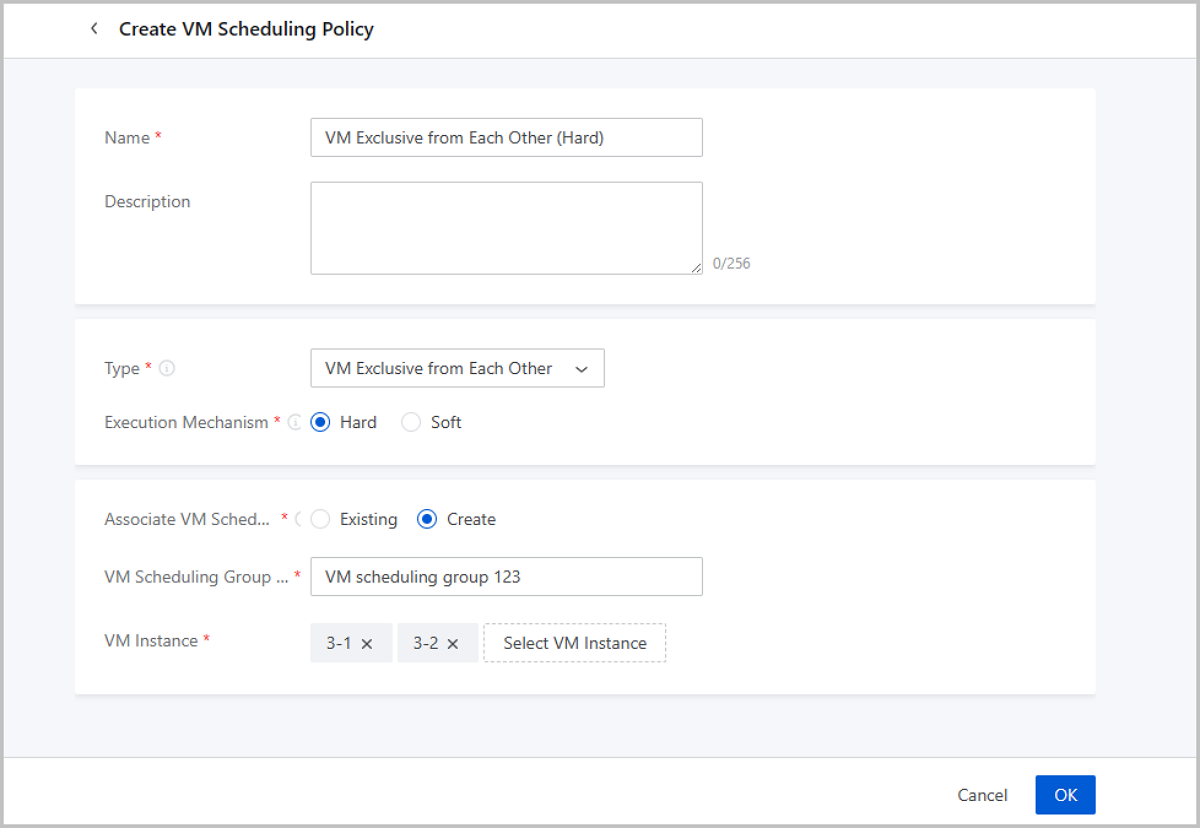Click the VM Scheduling Group name field

pyautogui.click(x=506, y=577)
